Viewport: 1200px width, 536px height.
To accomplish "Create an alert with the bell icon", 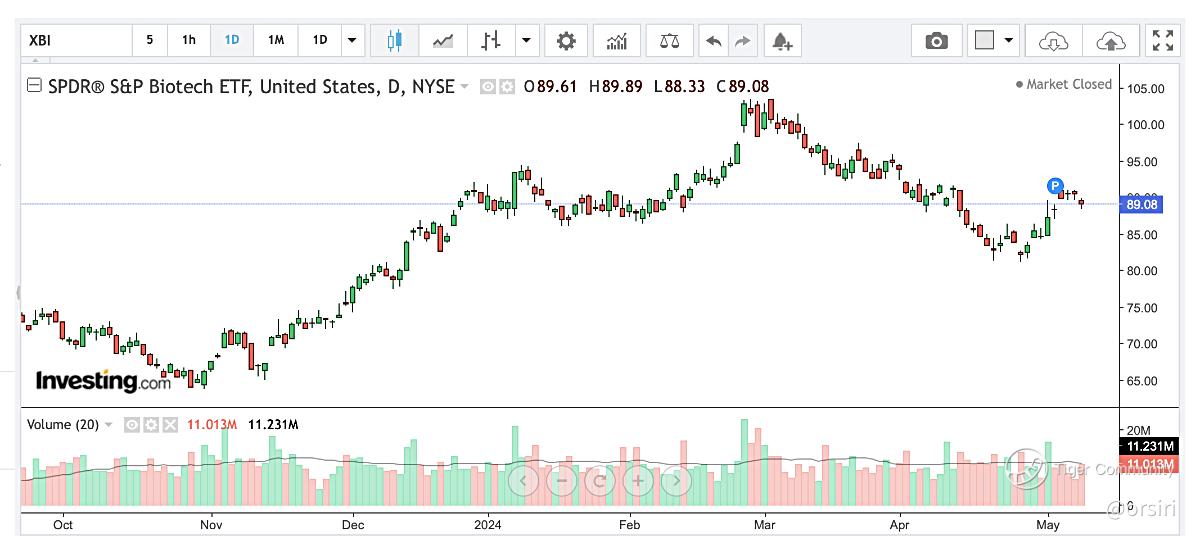I will pos(781,40).
